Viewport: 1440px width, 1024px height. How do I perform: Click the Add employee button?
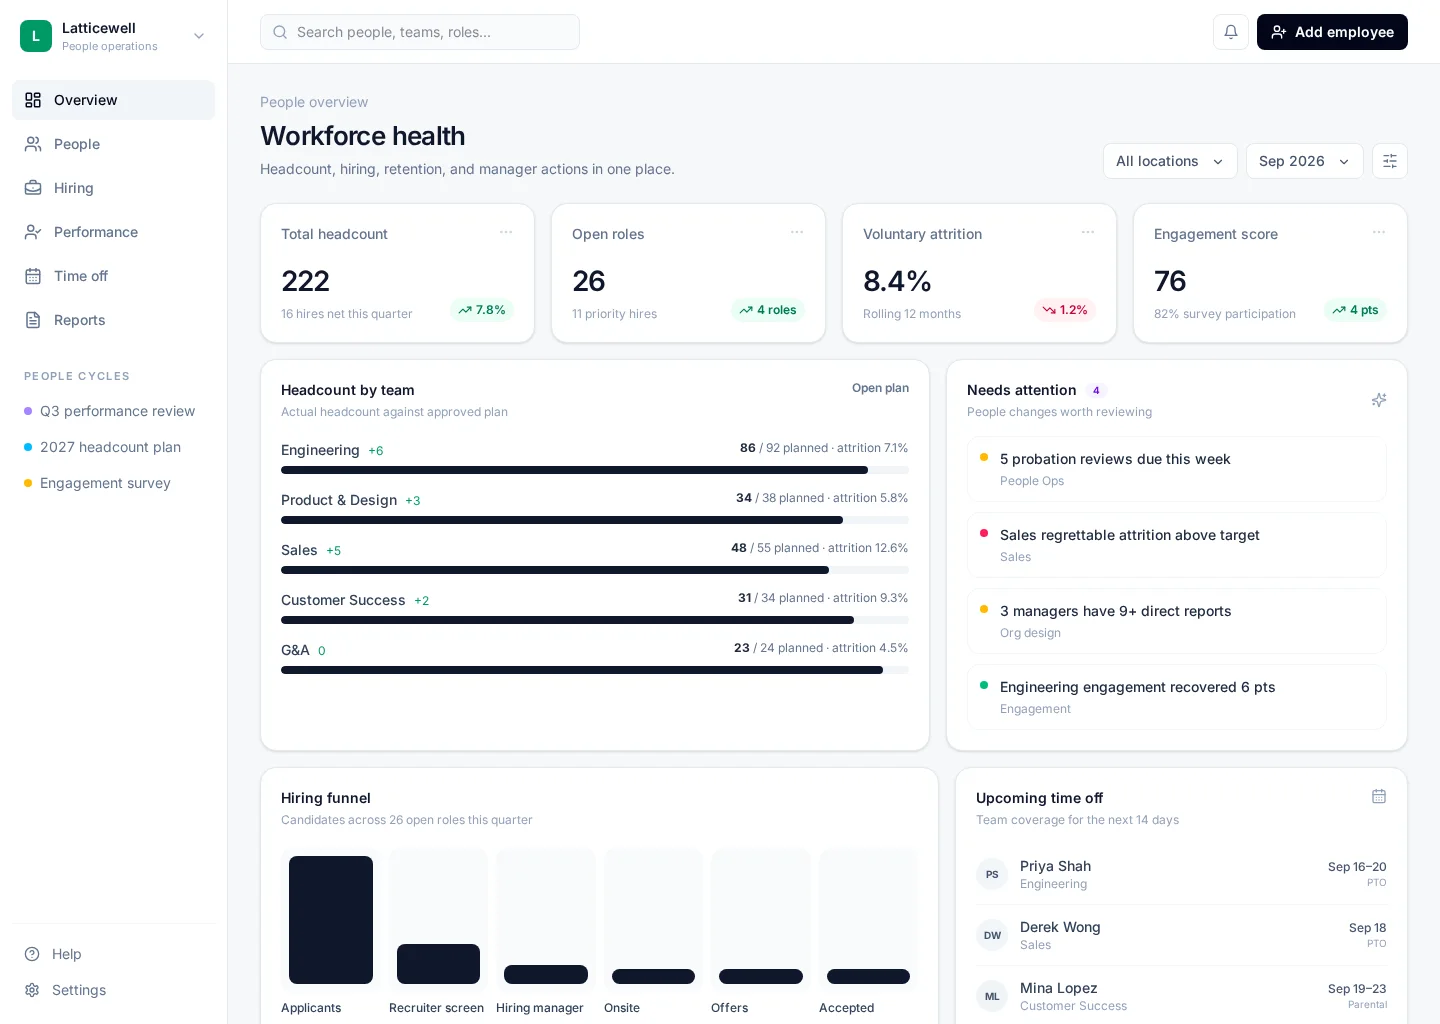(x=1332, y=32)
